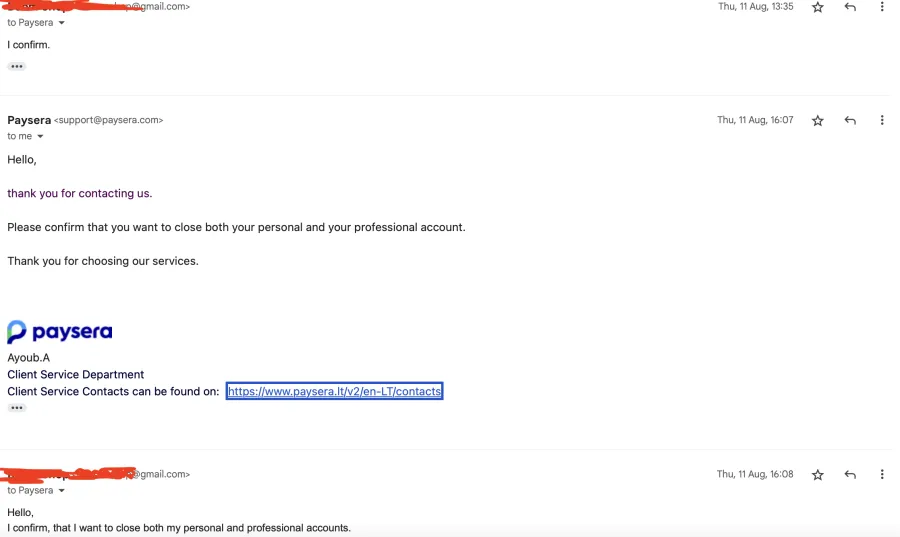Open the paysera.lt contacts link

(x=335, y=391)
